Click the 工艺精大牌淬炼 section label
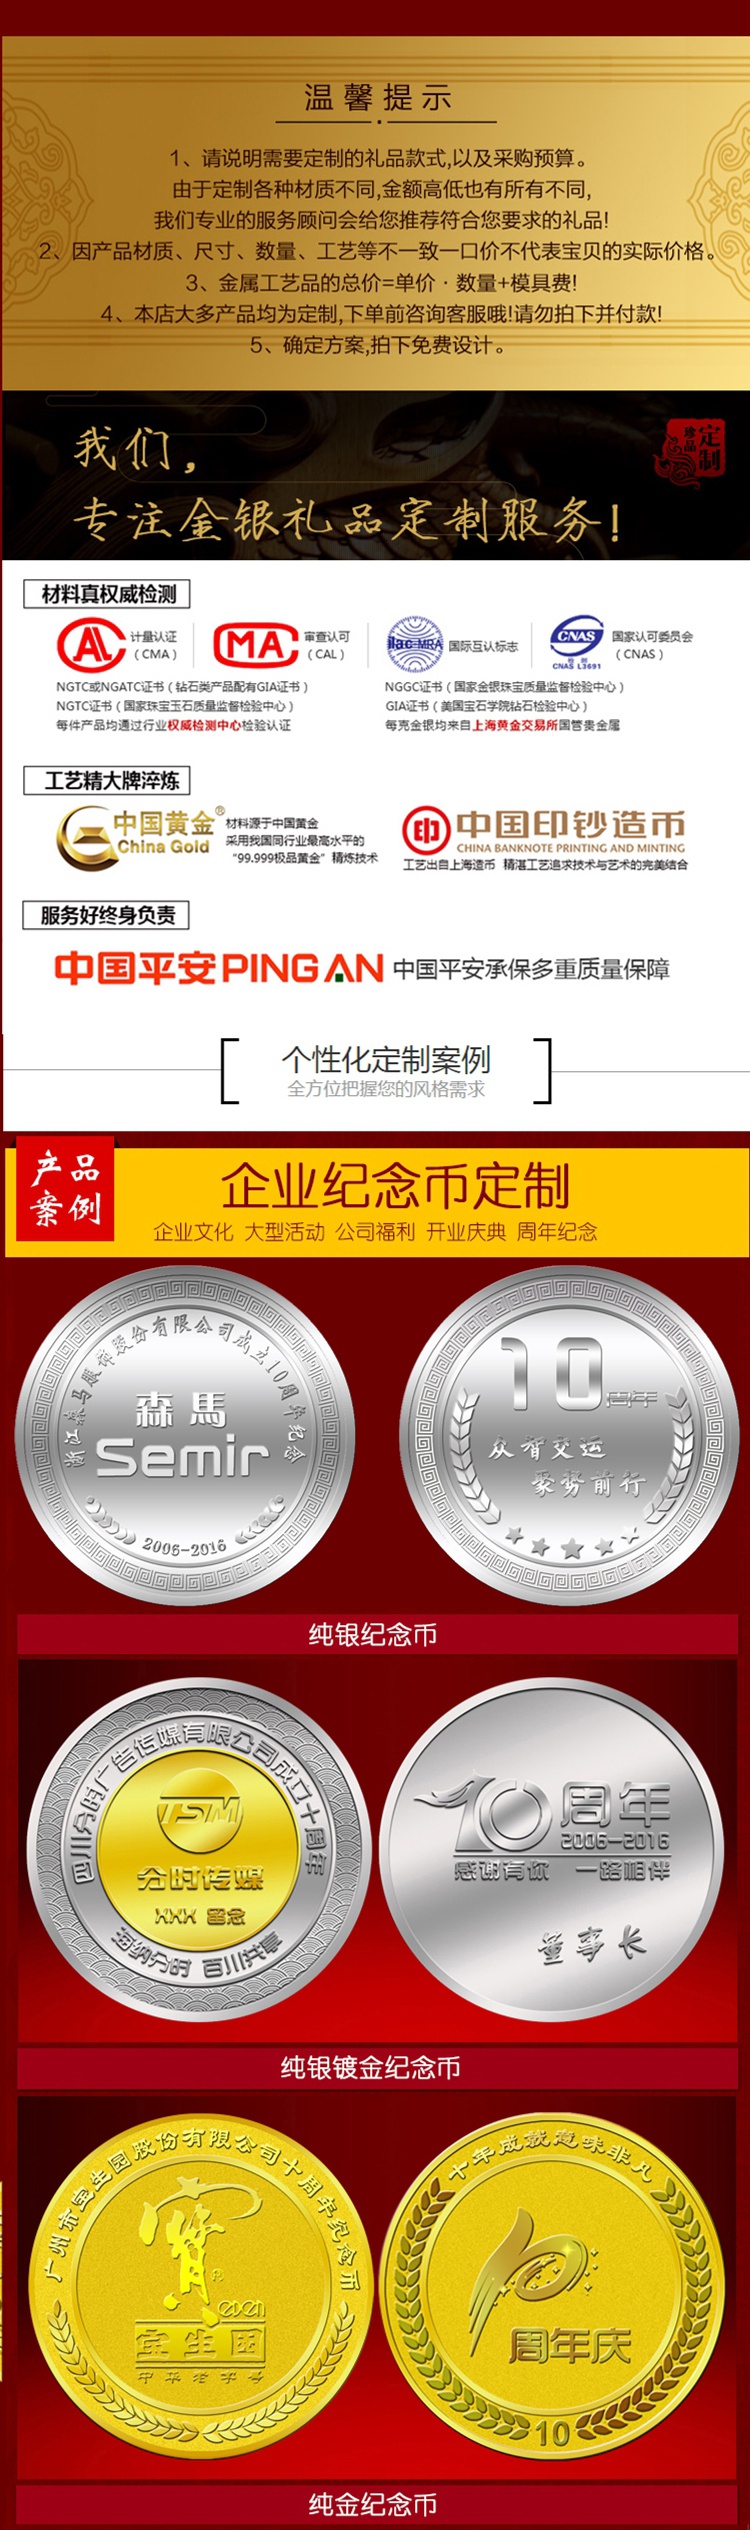The width and height of the screenshot is (750, 2530). click(108, 780)
